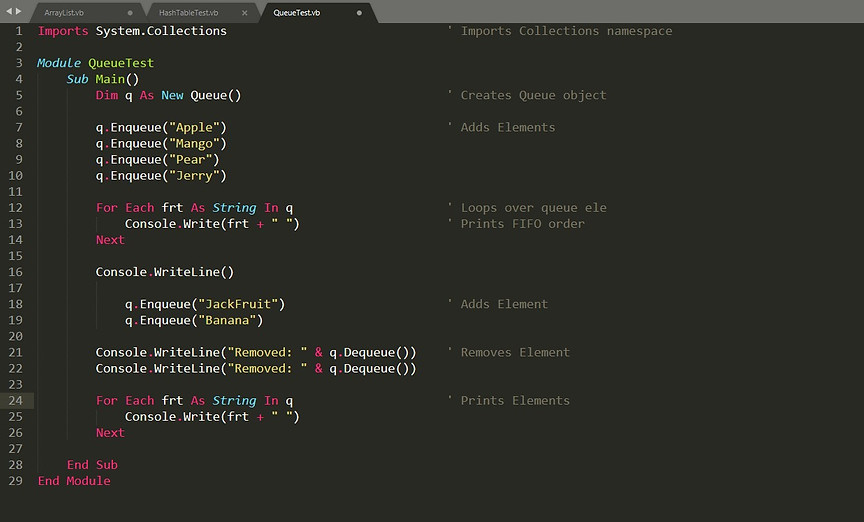Viewport: 864px width, 522px height.
Task: Click q.Dequeue() on line 21
Action: tap(369, 353)
